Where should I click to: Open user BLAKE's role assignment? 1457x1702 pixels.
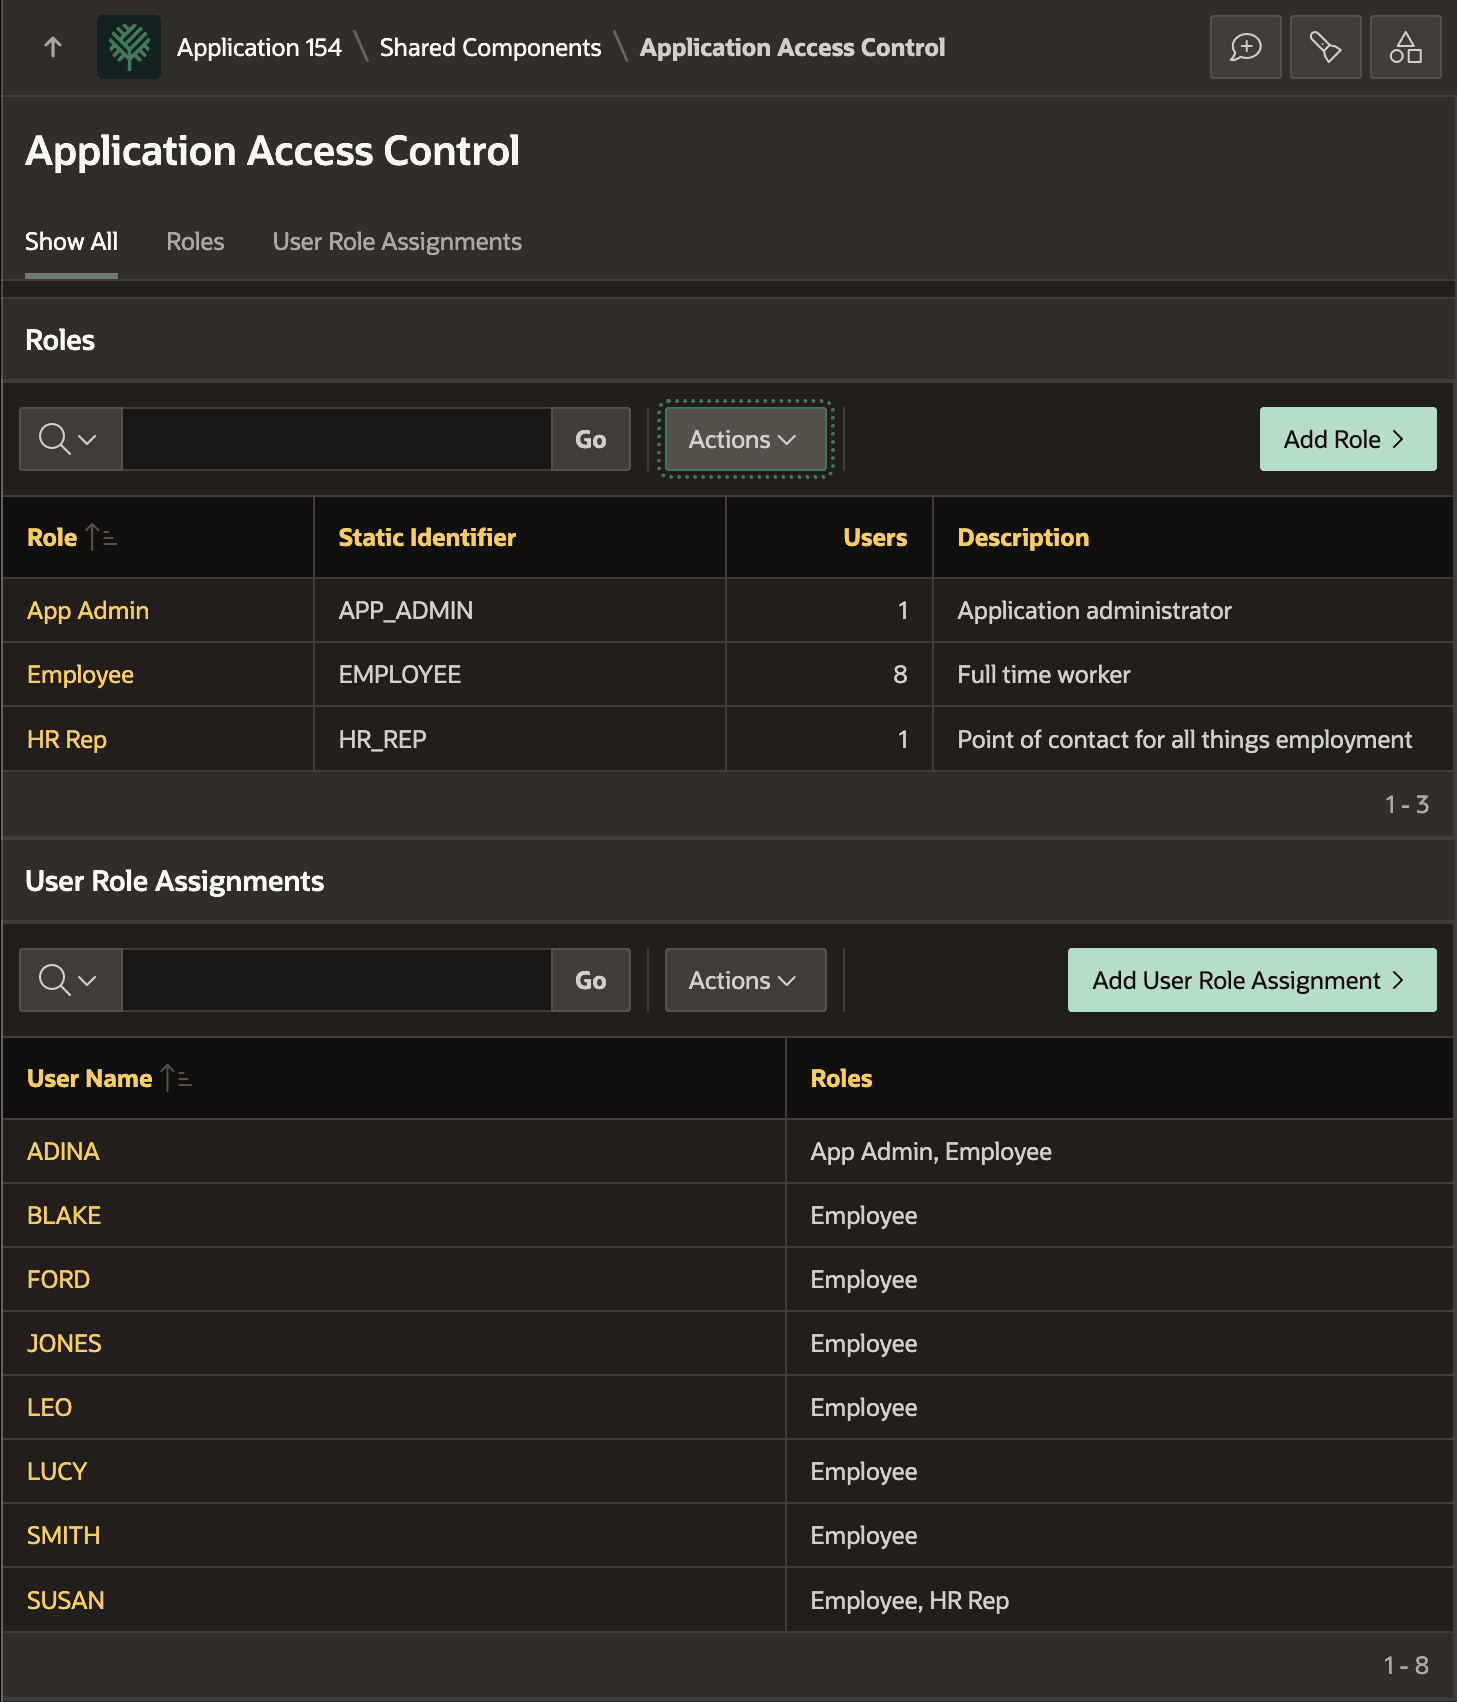(64, 1215)
